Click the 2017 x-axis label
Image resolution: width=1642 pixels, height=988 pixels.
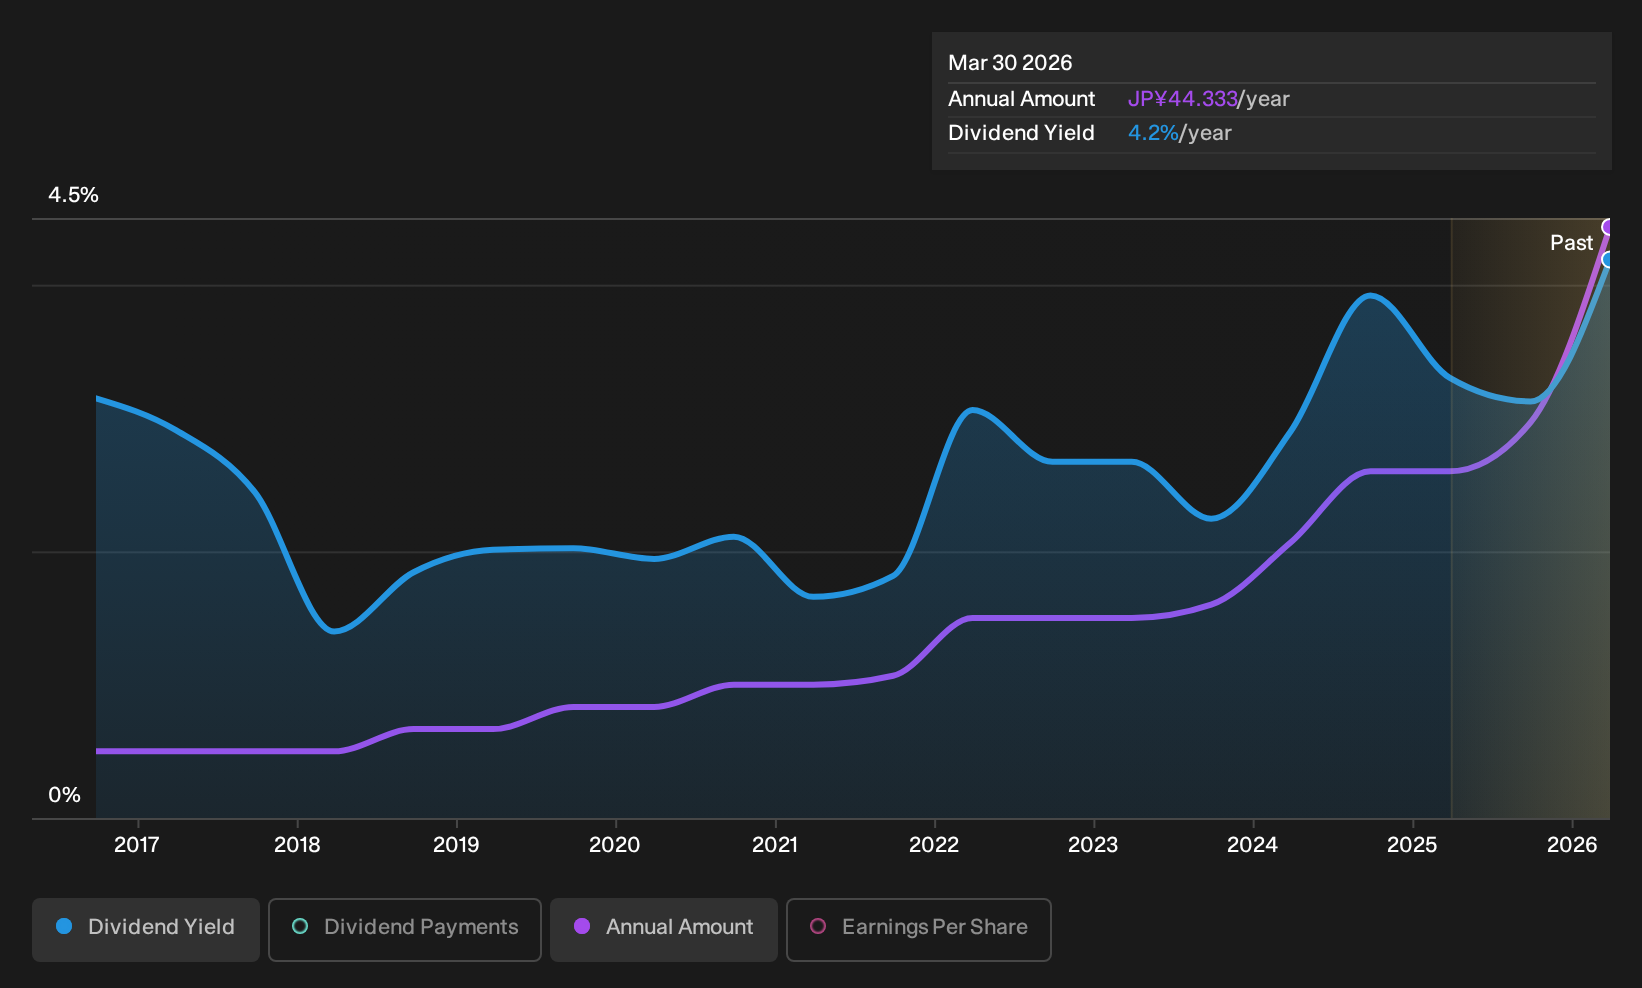(x=137, y=845)
